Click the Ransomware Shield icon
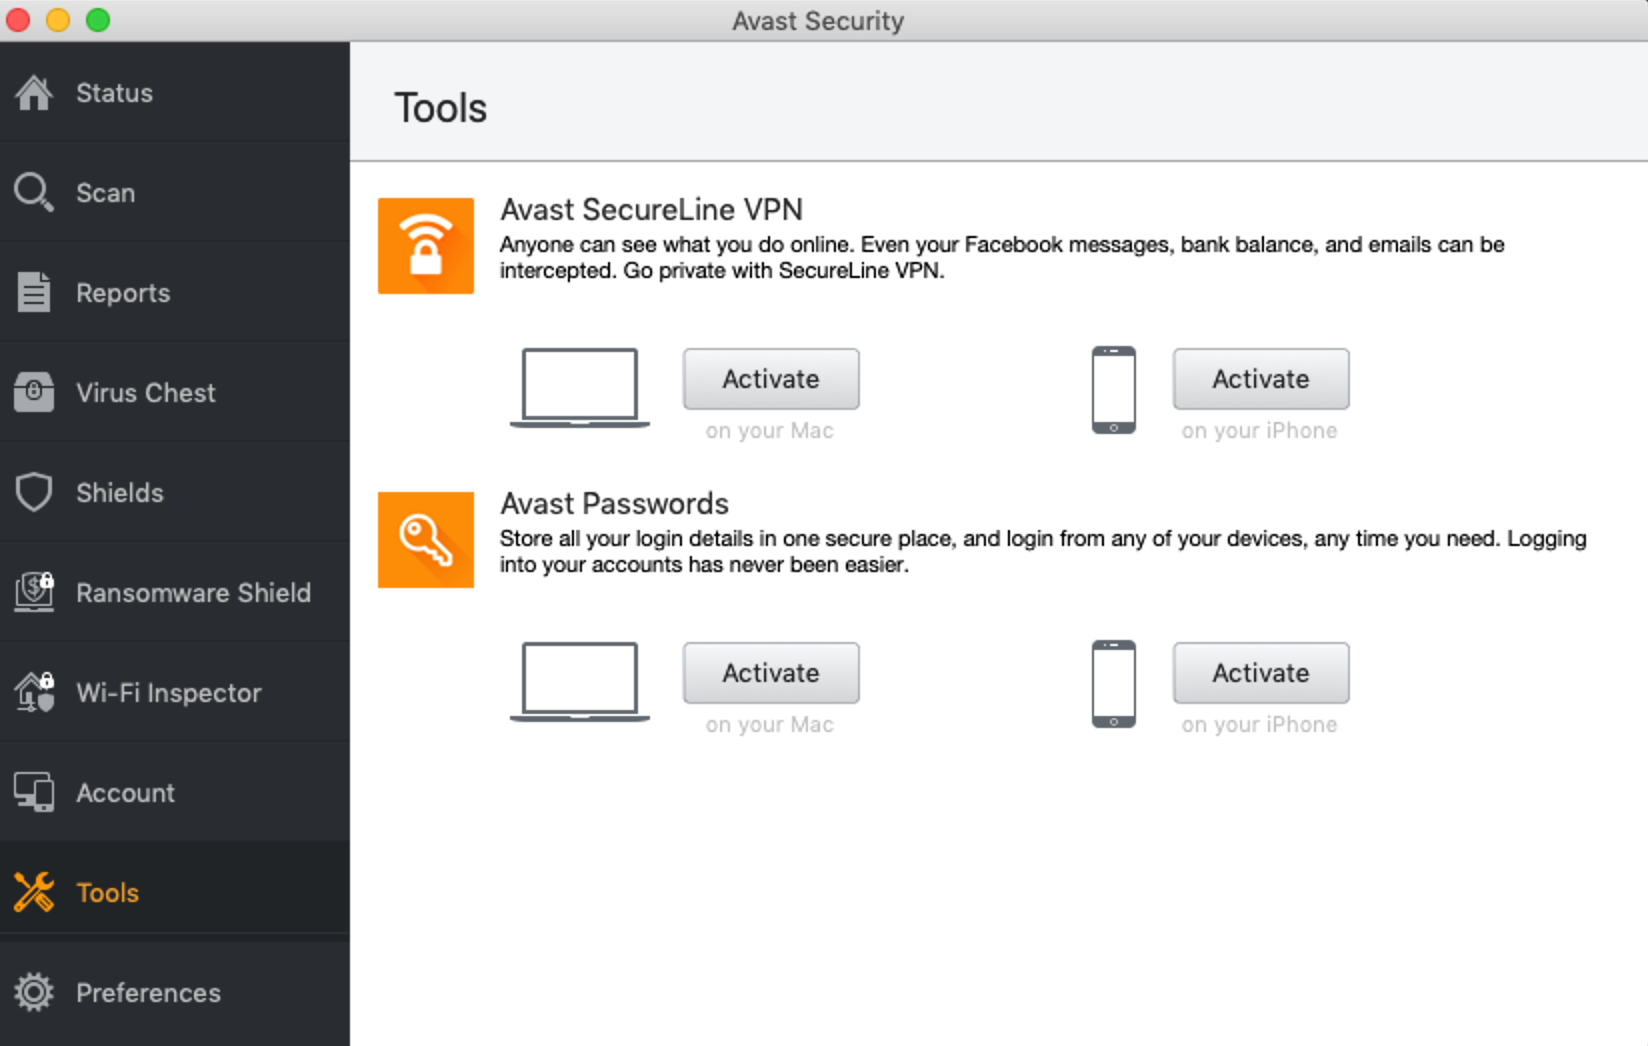This screenshot has height=1046, width=1648. pyautogui.click(x=34, y=592)
